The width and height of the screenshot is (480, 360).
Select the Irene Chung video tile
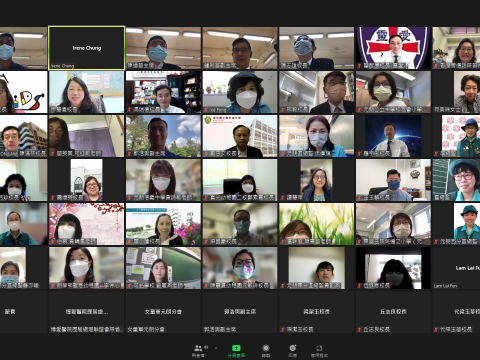click(x=87, y=48)
